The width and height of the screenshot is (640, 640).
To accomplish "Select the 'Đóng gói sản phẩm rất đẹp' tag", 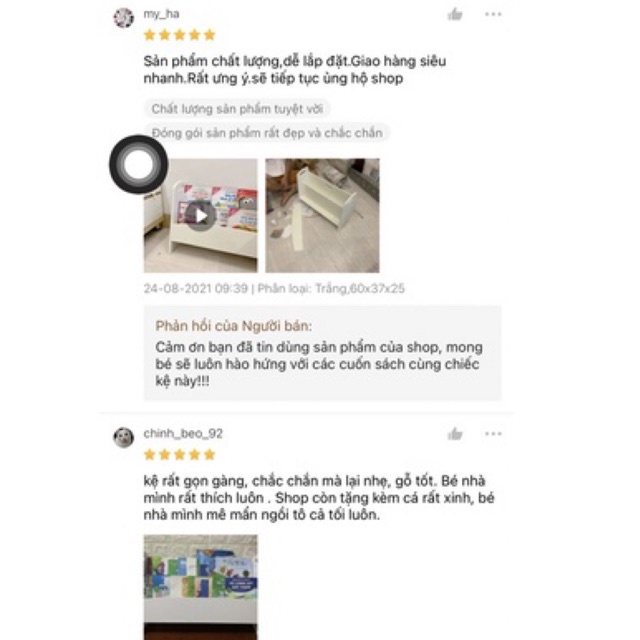I will coord(267,133).
